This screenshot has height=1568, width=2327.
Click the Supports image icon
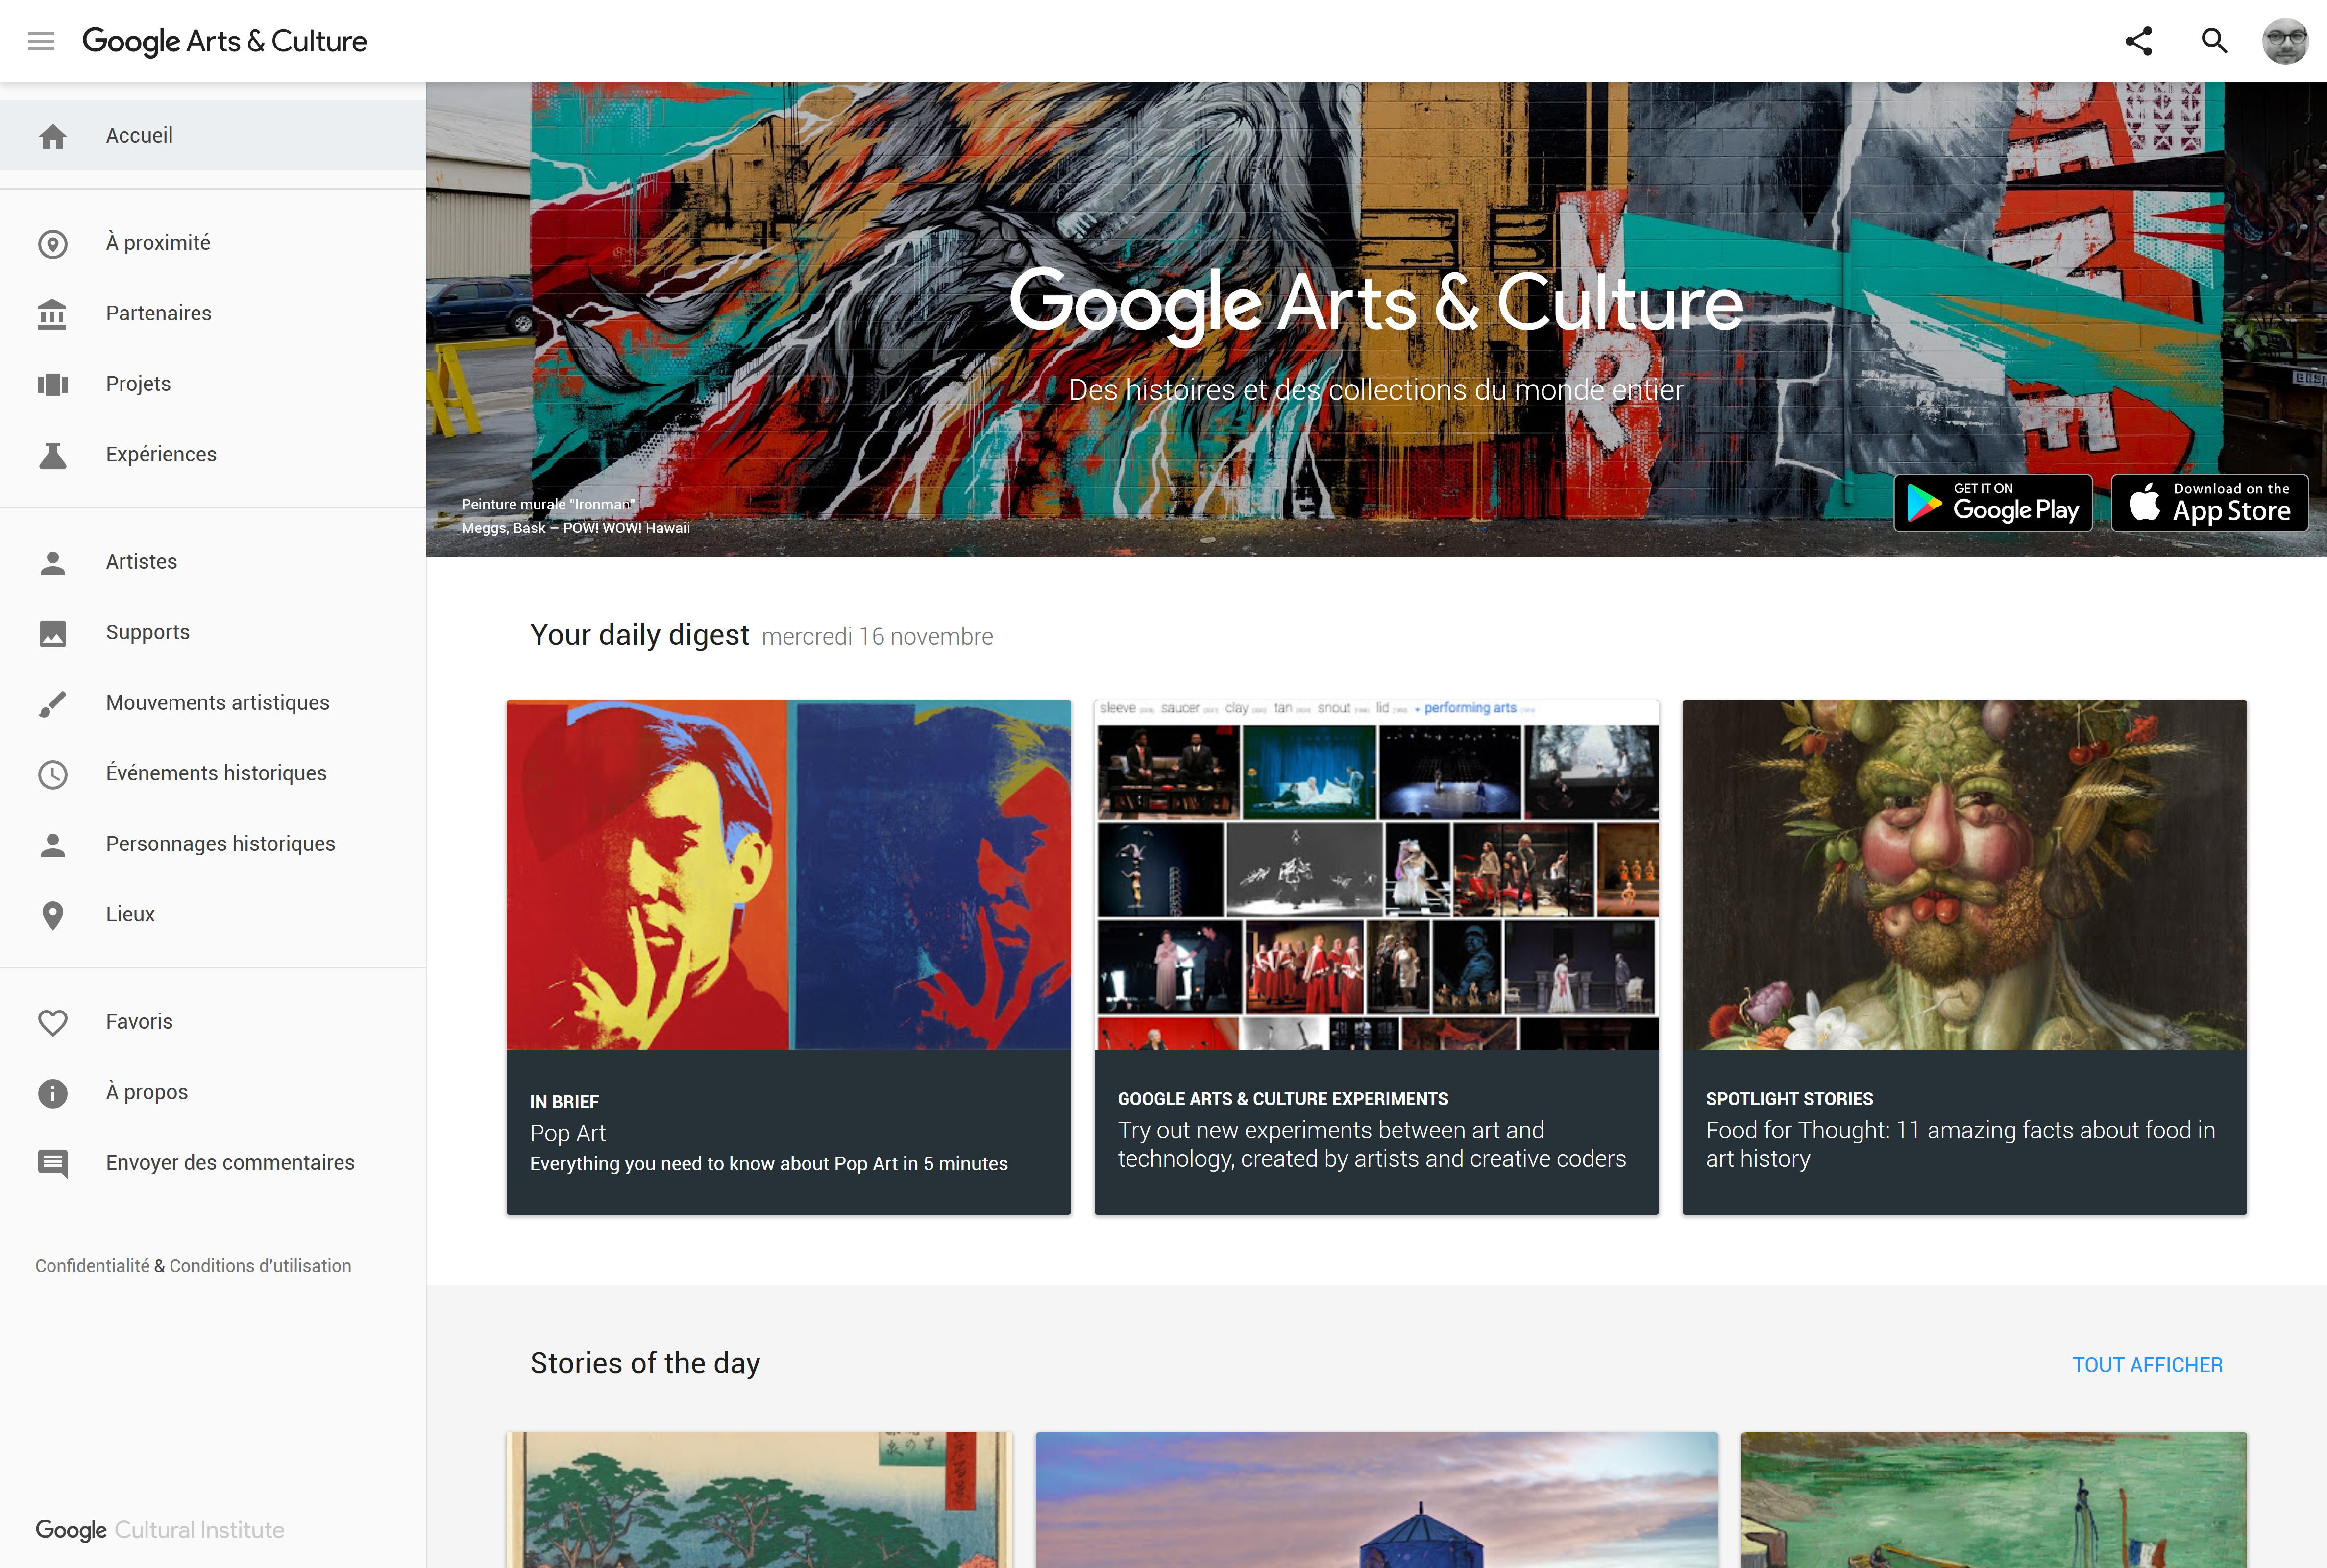(x=53, y=633)
